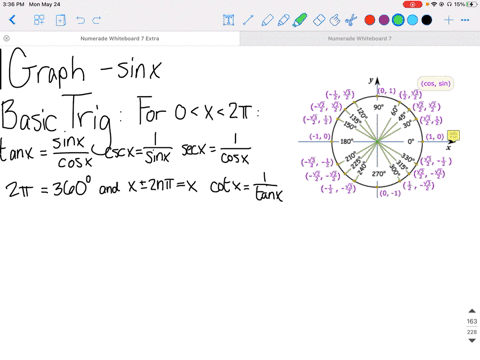Select the green highlighter tool
Screen dimensions: 480x360
(300, 20)
